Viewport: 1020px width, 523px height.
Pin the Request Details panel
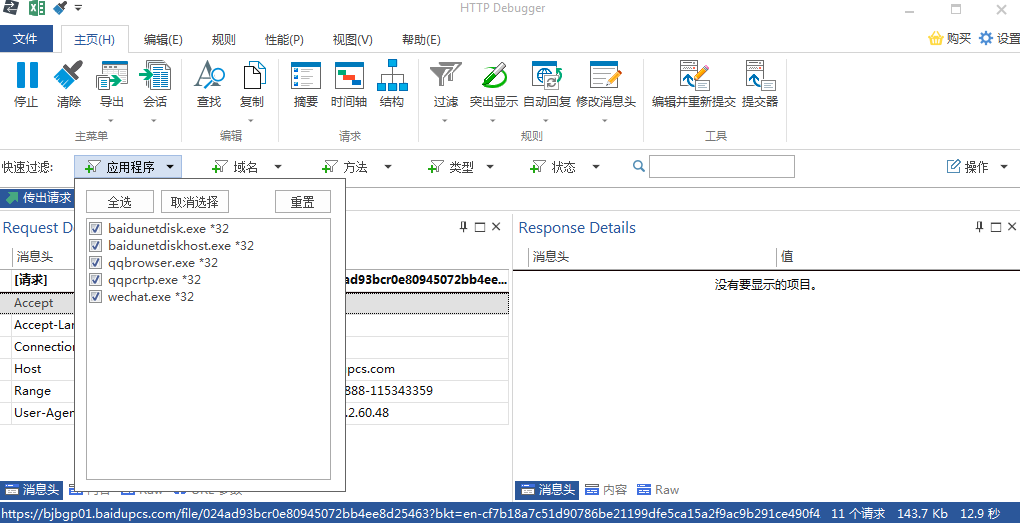(463, 227)
